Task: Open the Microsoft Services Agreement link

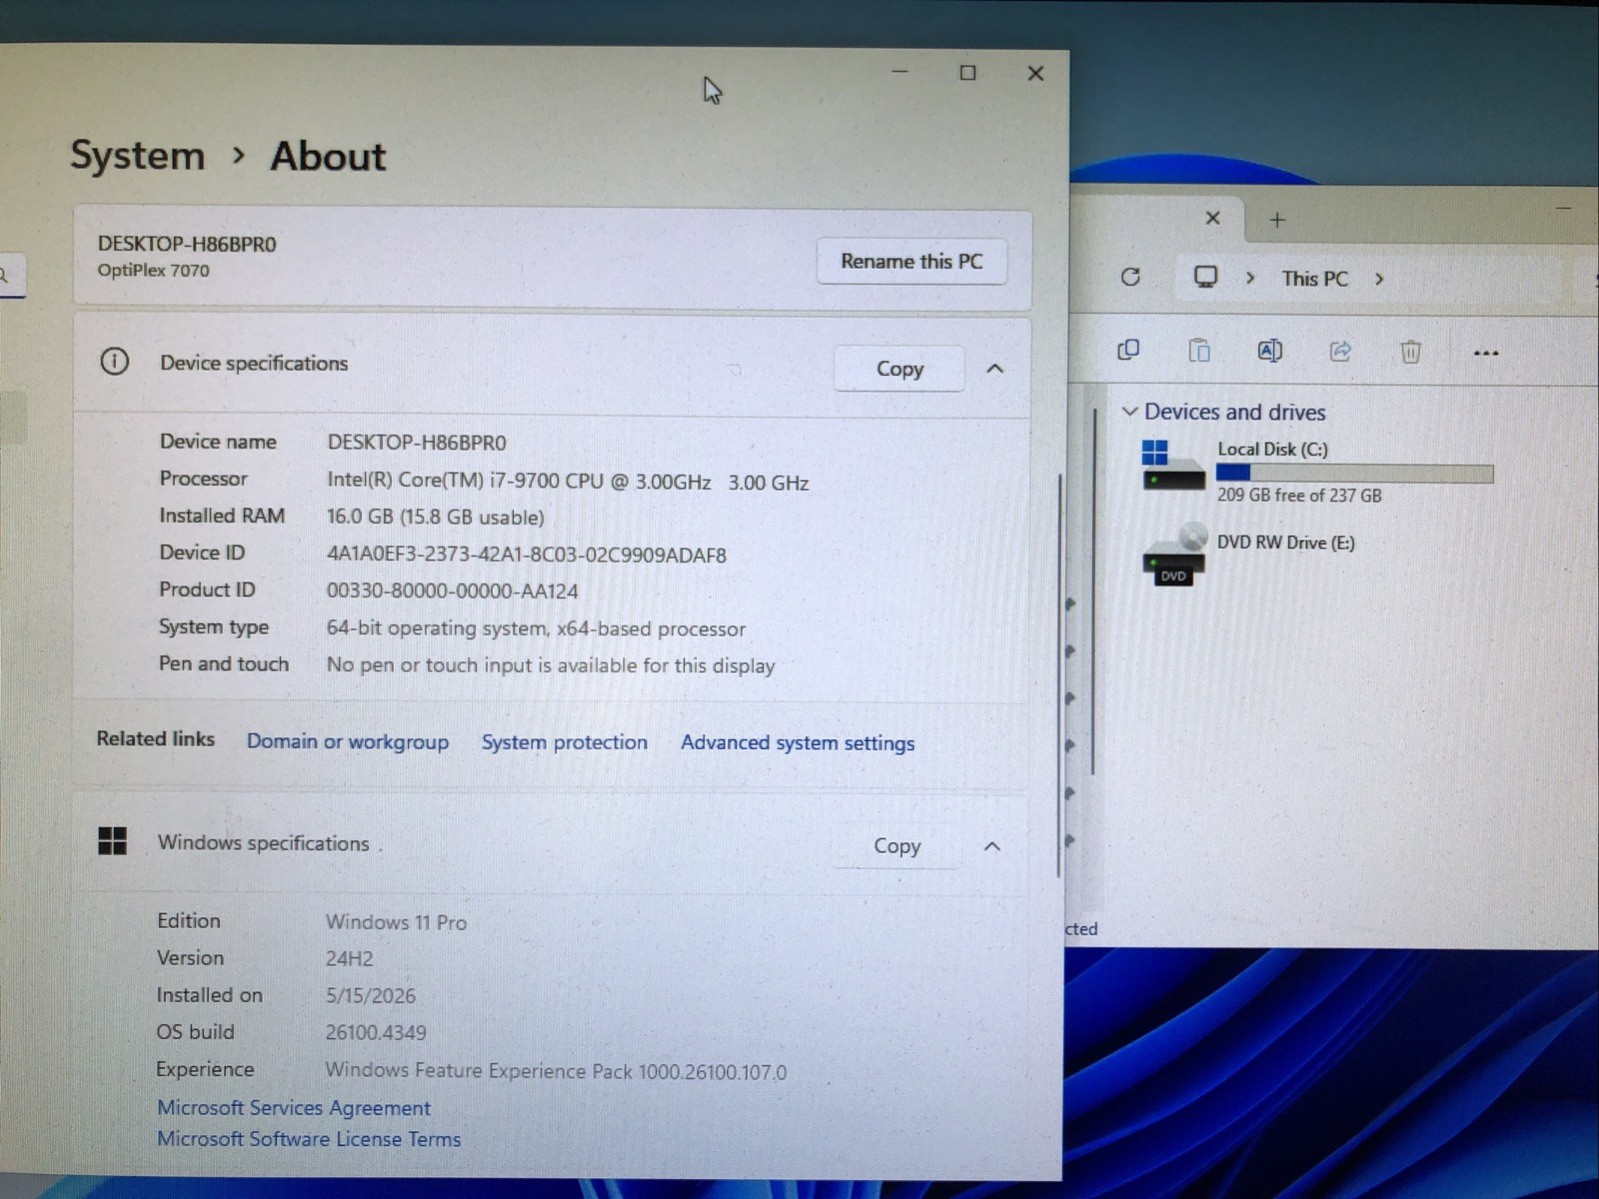Action: click(294, 1108)
